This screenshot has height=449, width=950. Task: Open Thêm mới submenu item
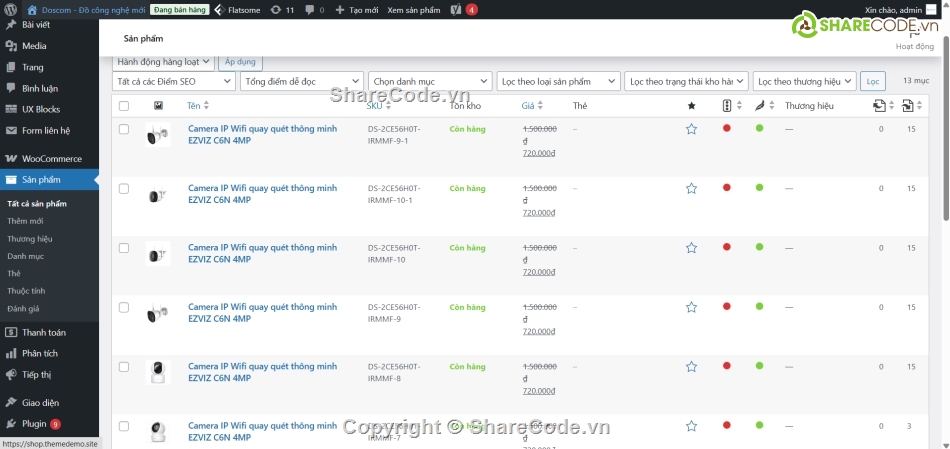[25, 221]
